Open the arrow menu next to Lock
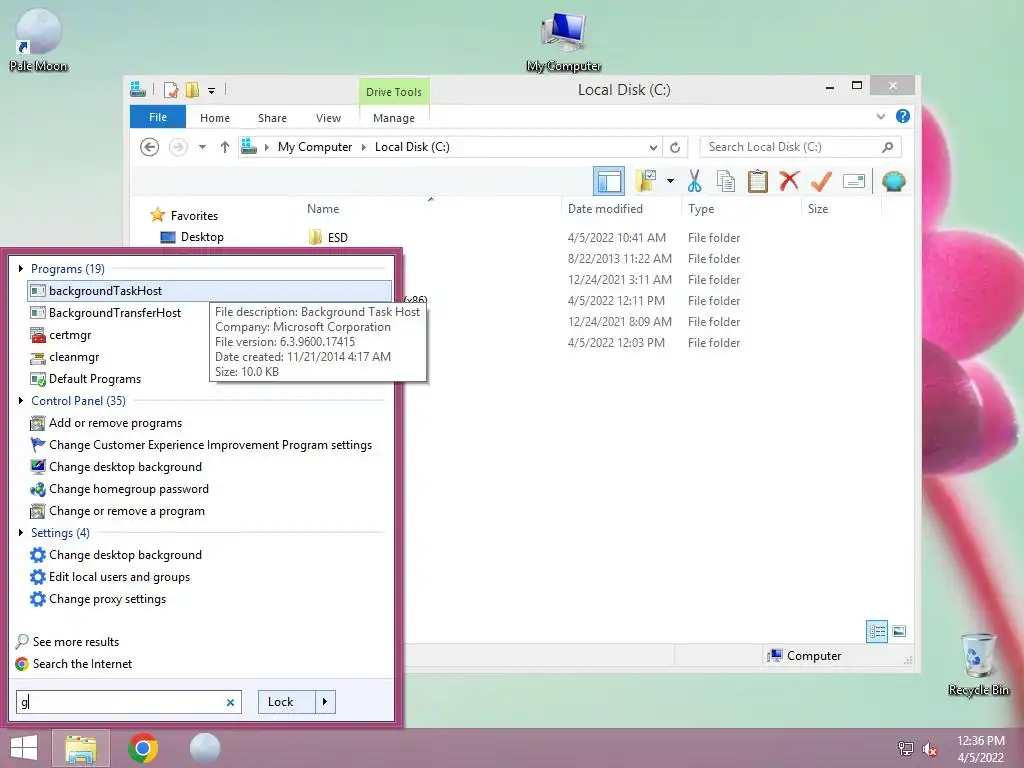Image resolution: width=1024 pixels, height=768 pixels. [x=325, y=702]
